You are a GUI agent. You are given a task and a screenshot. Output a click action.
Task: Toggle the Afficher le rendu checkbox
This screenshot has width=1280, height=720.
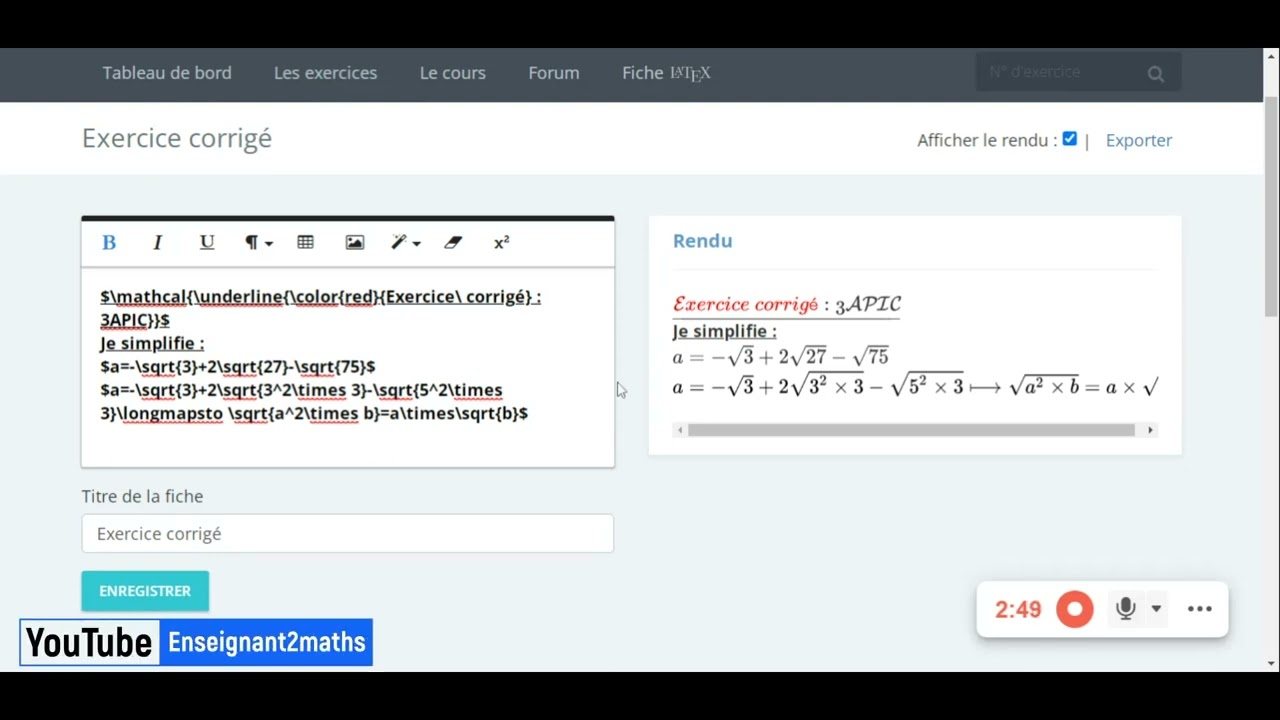point(1070,139)
